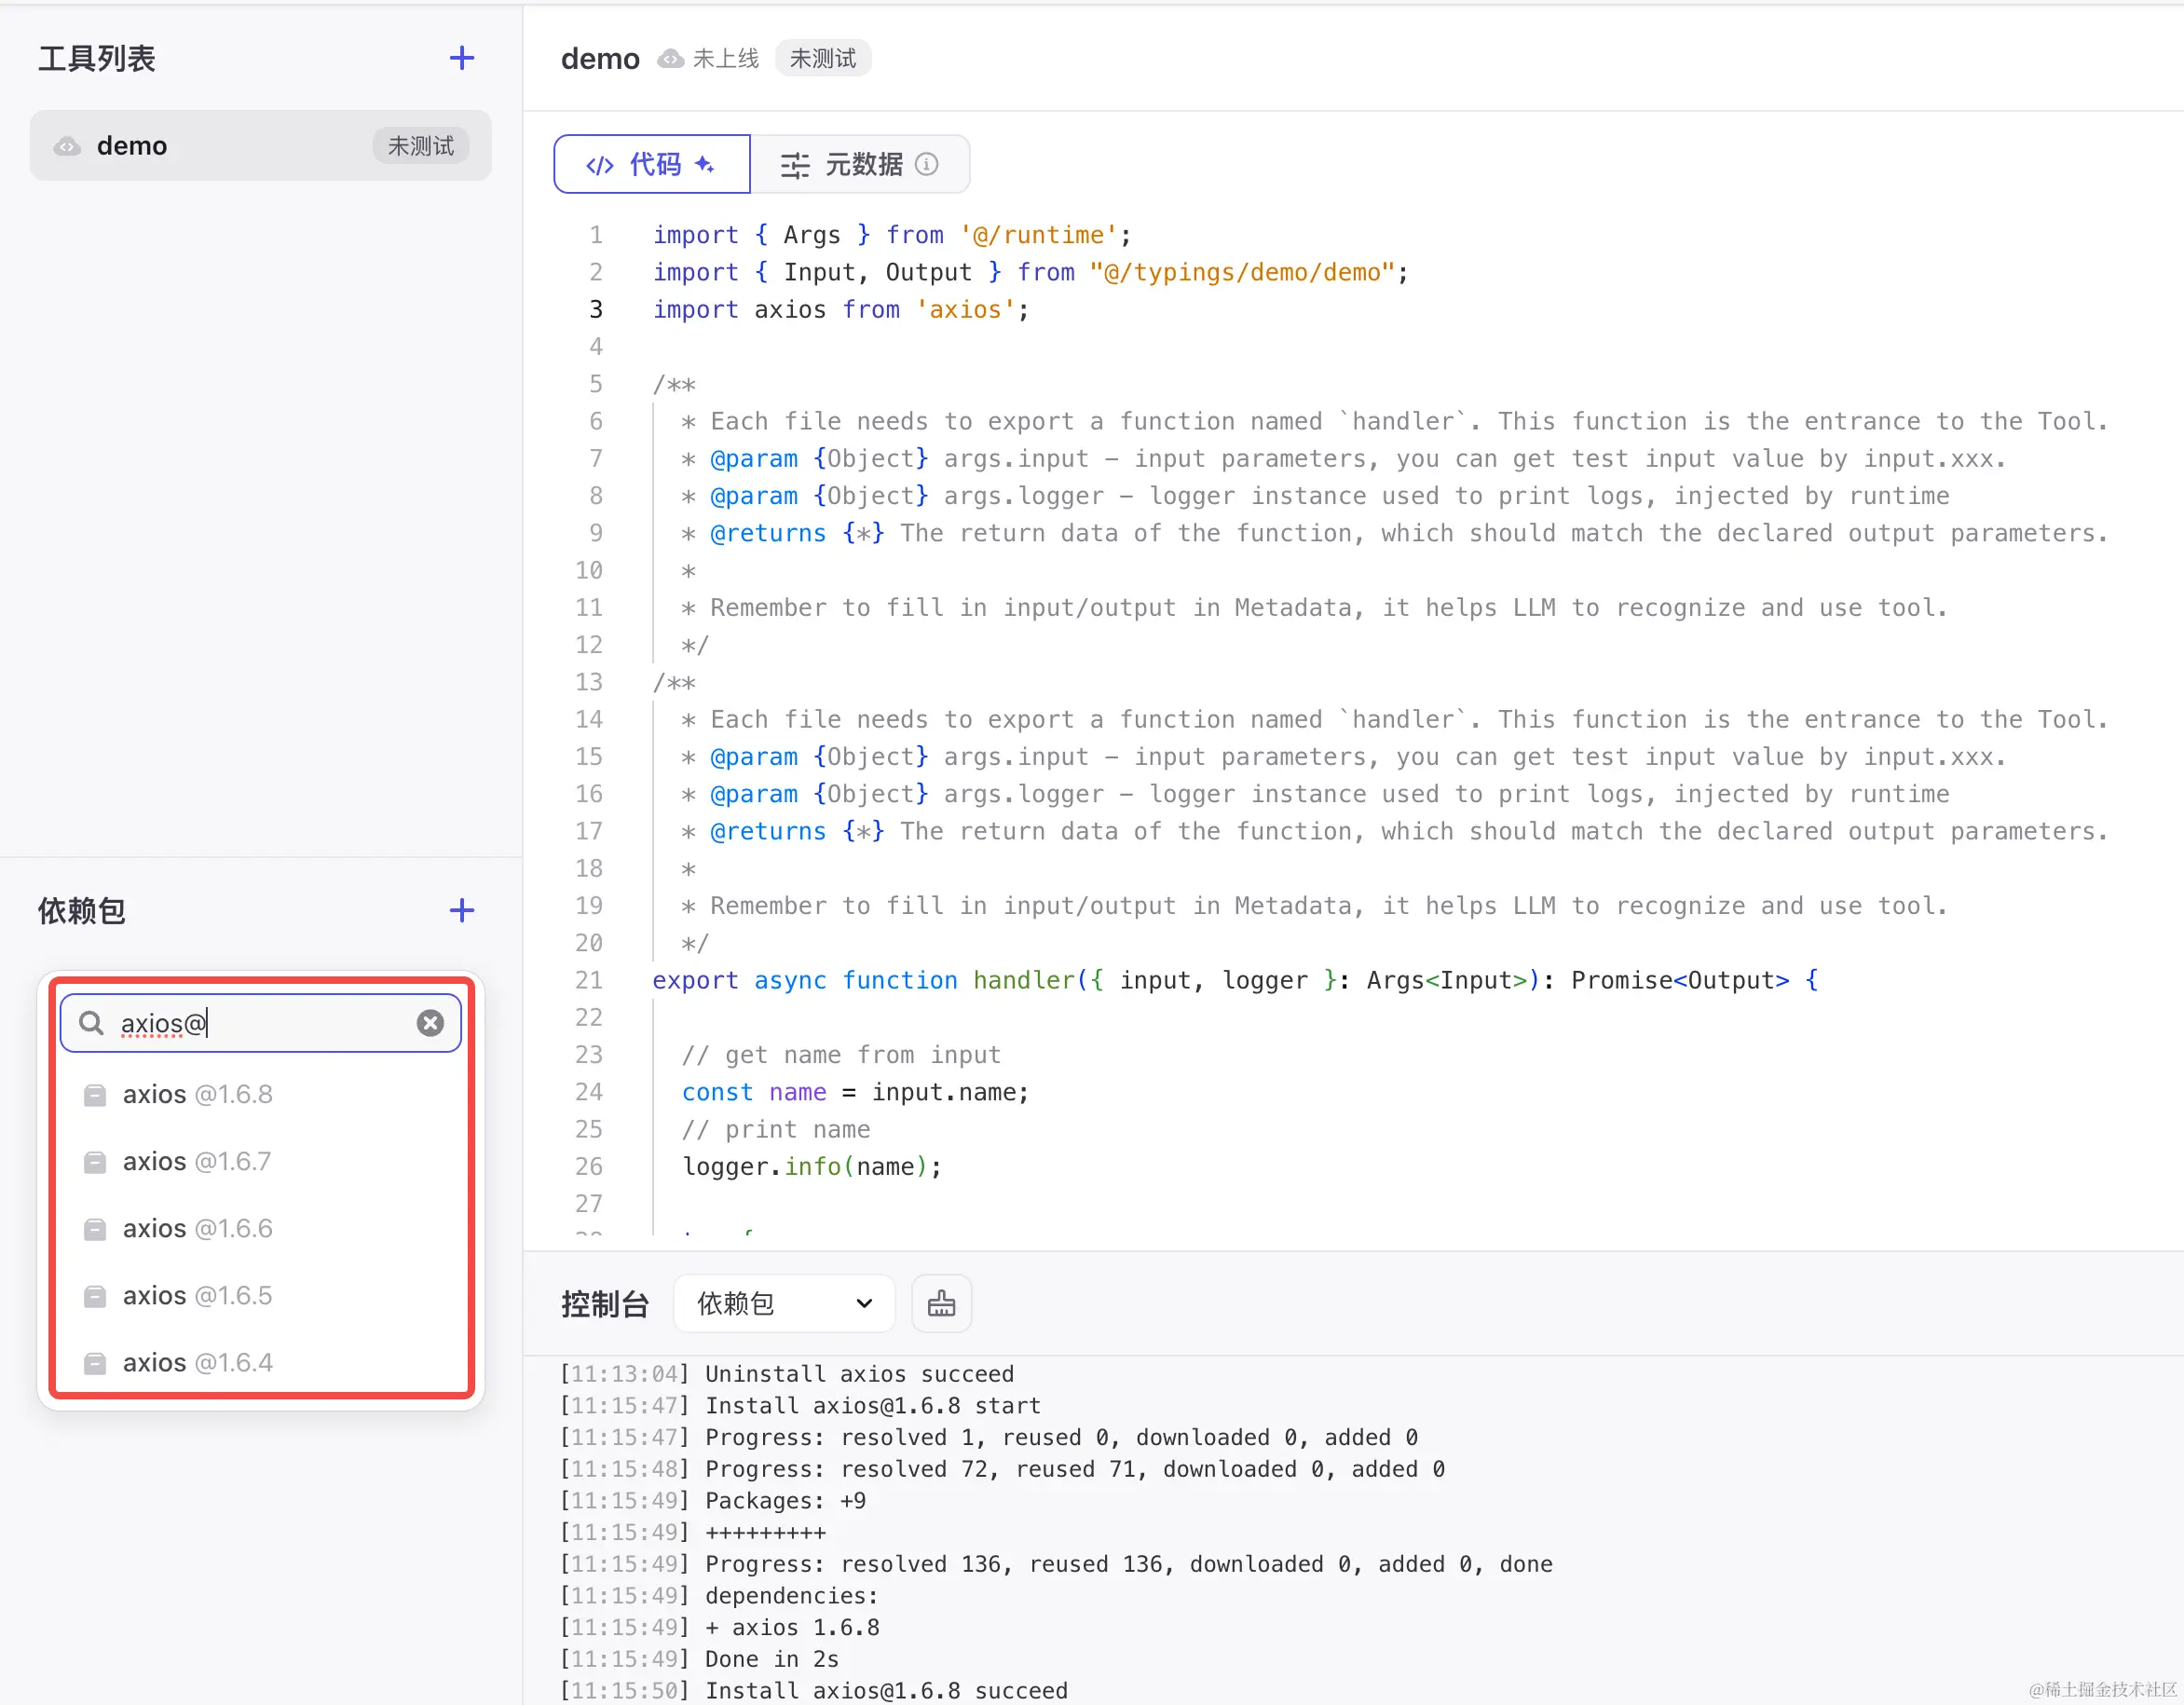Viewport: 2184px width, 1705px height.
Task: Click the 工具列表 heading
Action: pyautogui.click(x=97, y=58)
